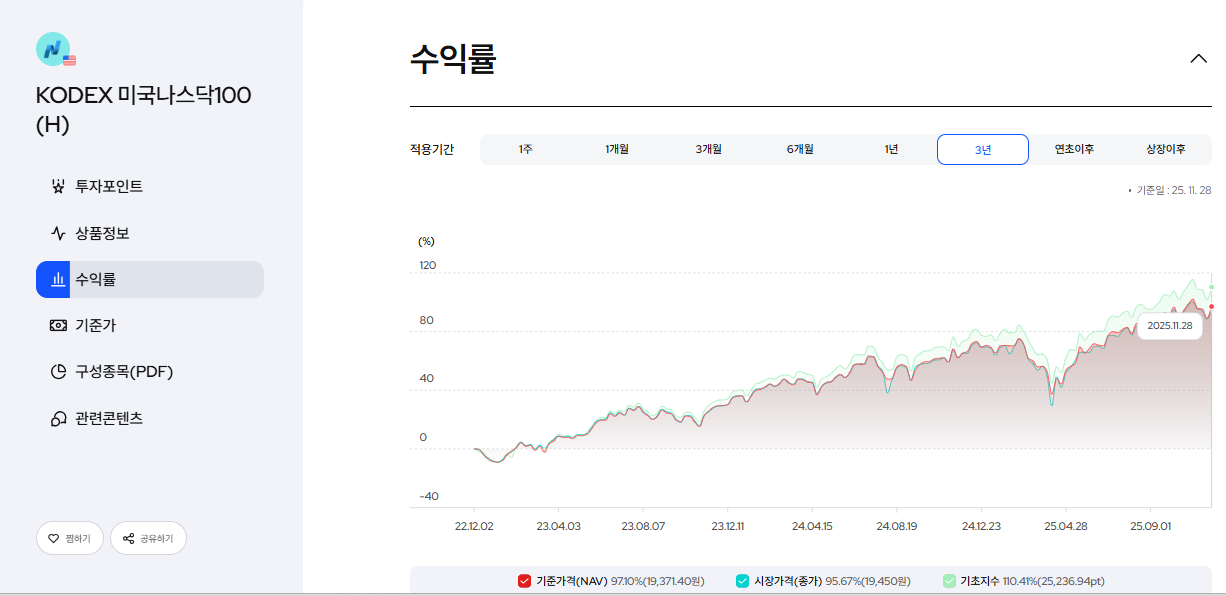Viewport: 1226px width, 596px height.
Task: Select the 1개월 period tab
Action: pos(617,149)
